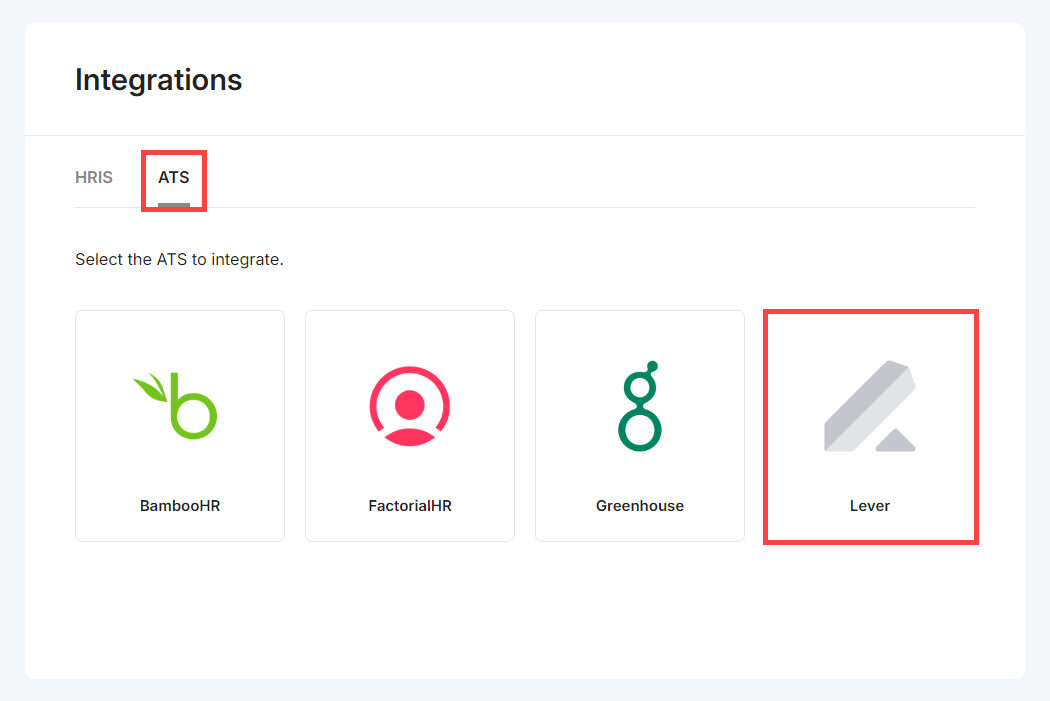Click the BambooHR text label
The height and width of the screenshot is (701, 1050).
click(180, 506)
